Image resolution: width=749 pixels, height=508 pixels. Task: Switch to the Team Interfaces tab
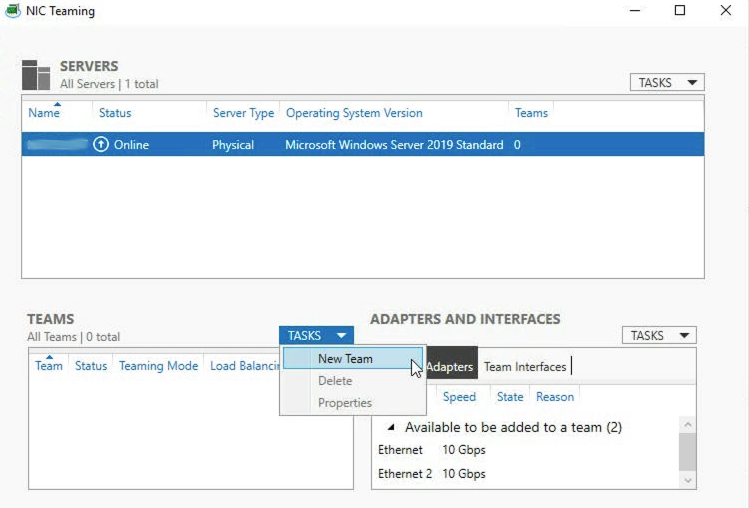(x=525, y=367)
